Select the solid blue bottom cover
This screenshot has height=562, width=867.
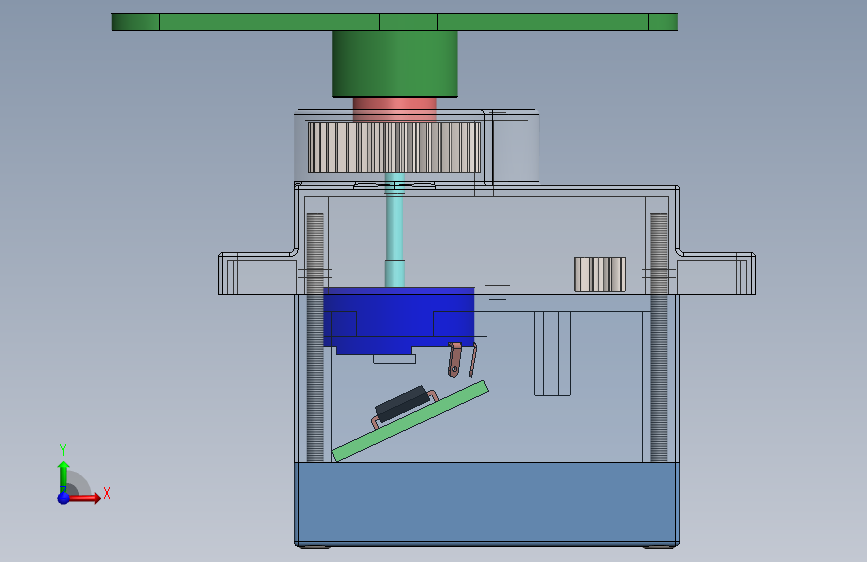tap(487, 503)
